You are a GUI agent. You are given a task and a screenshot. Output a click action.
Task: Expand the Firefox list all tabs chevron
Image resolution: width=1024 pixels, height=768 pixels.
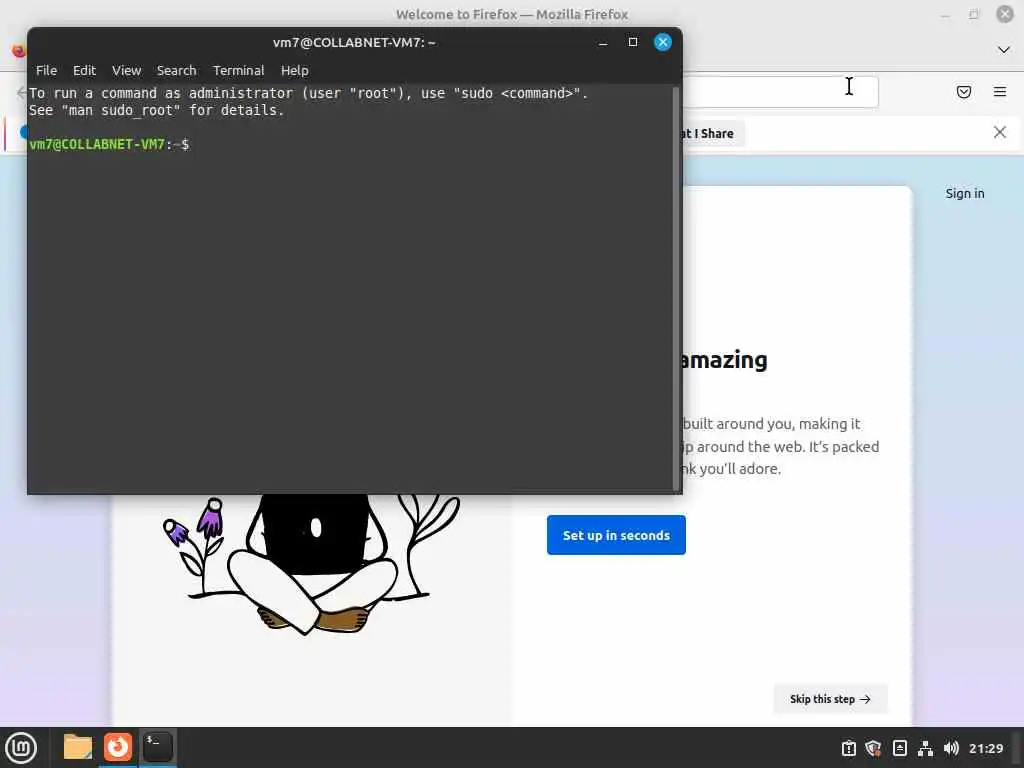1004,50
